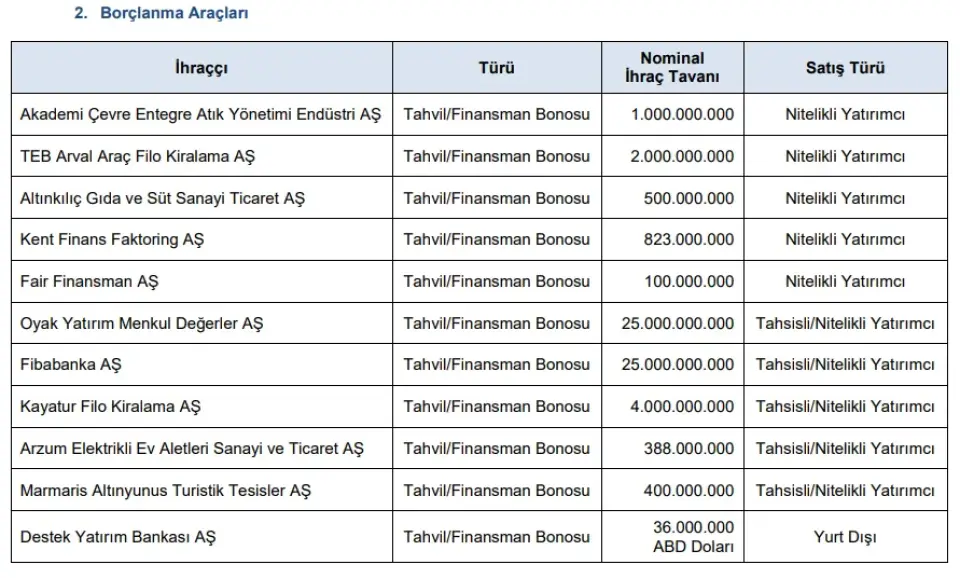
Task: Click the Borçlanma Araçları section heading
Action: click(x=161, y=13)
